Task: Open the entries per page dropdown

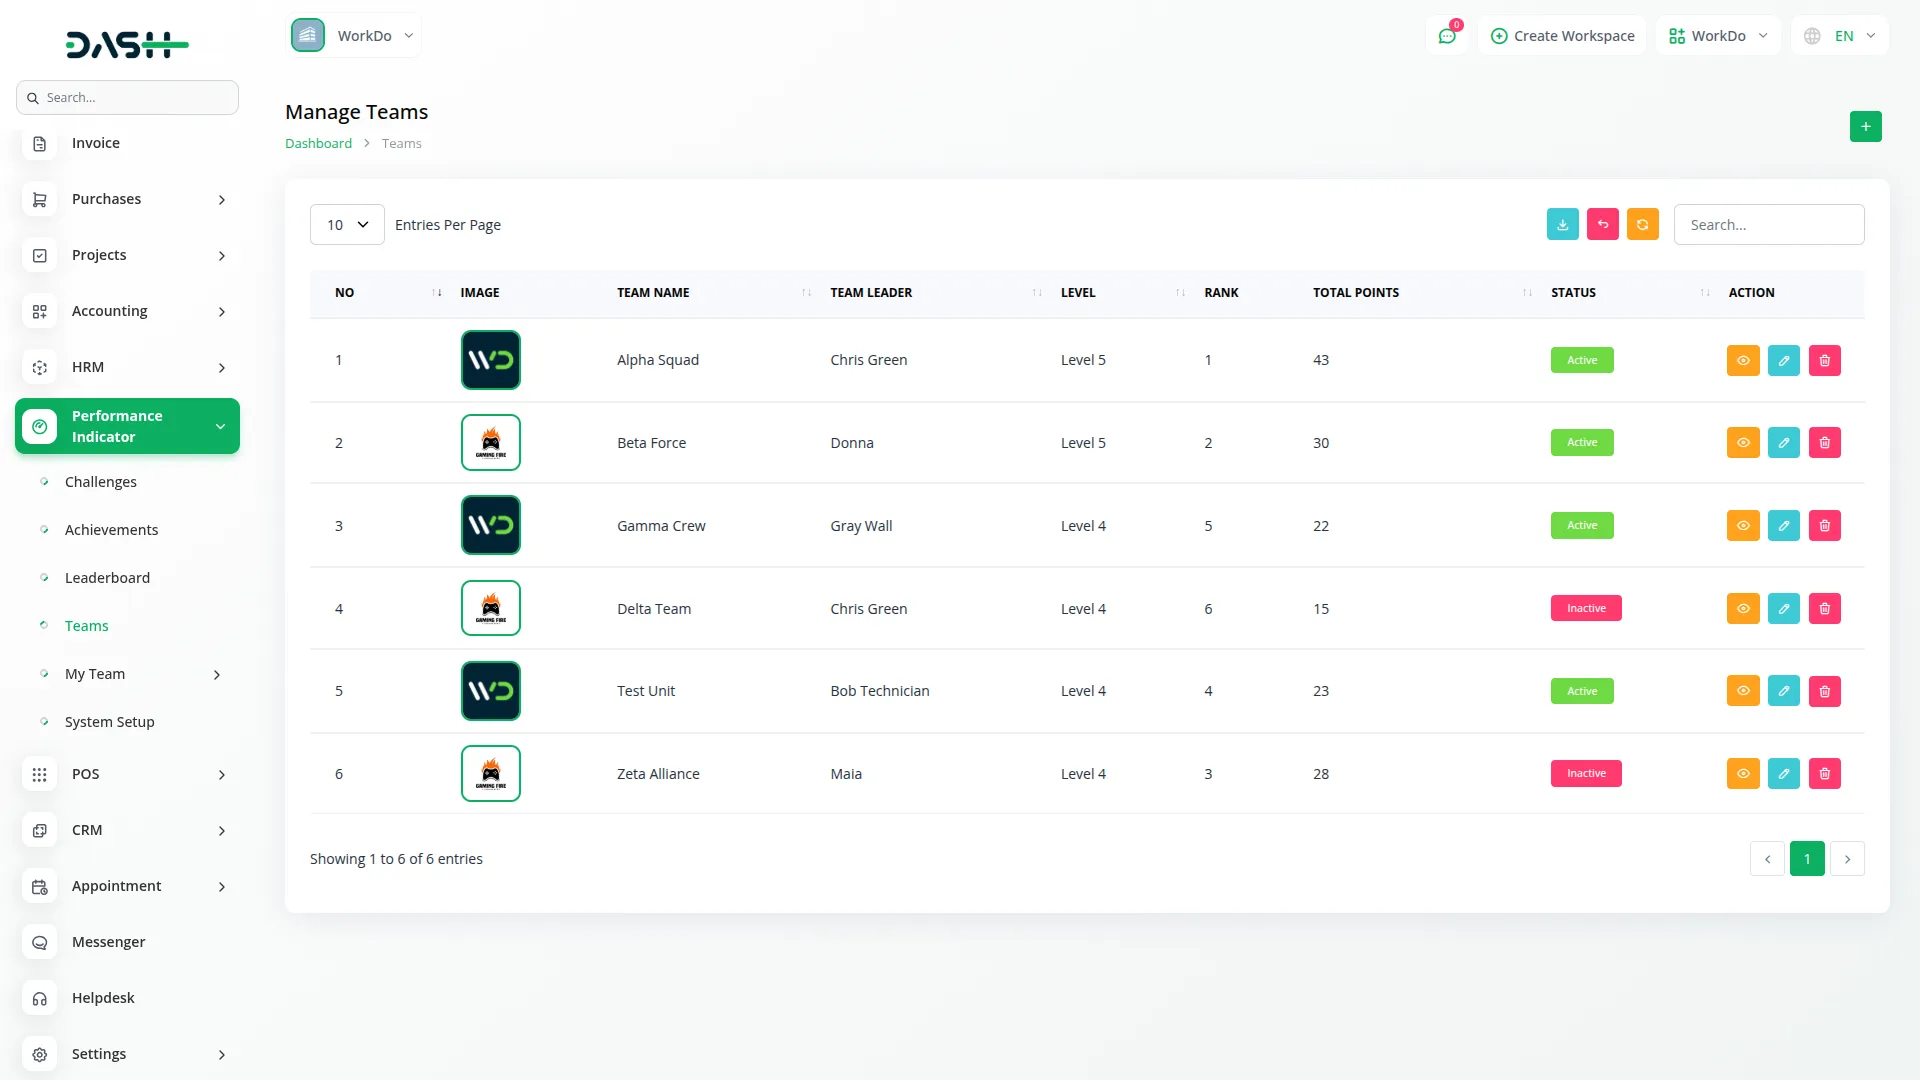Action: click(347, 225)
